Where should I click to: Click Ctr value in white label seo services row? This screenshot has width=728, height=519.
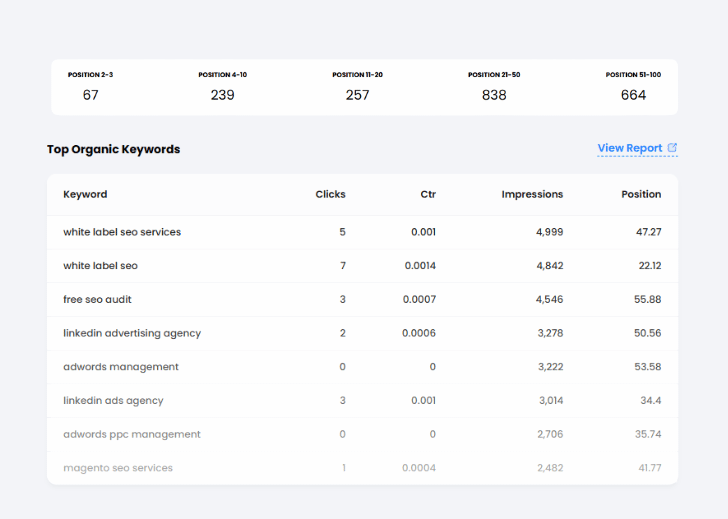423,232
